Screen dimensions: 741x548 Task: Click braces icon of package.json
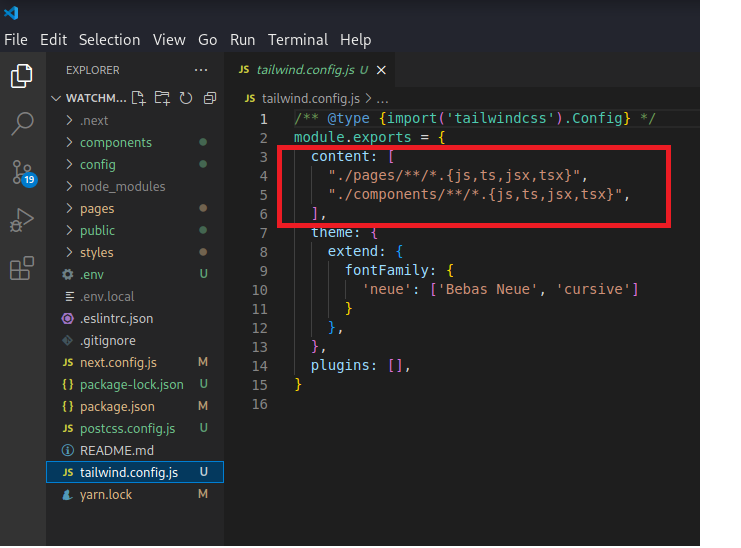(x=68, y=406)
